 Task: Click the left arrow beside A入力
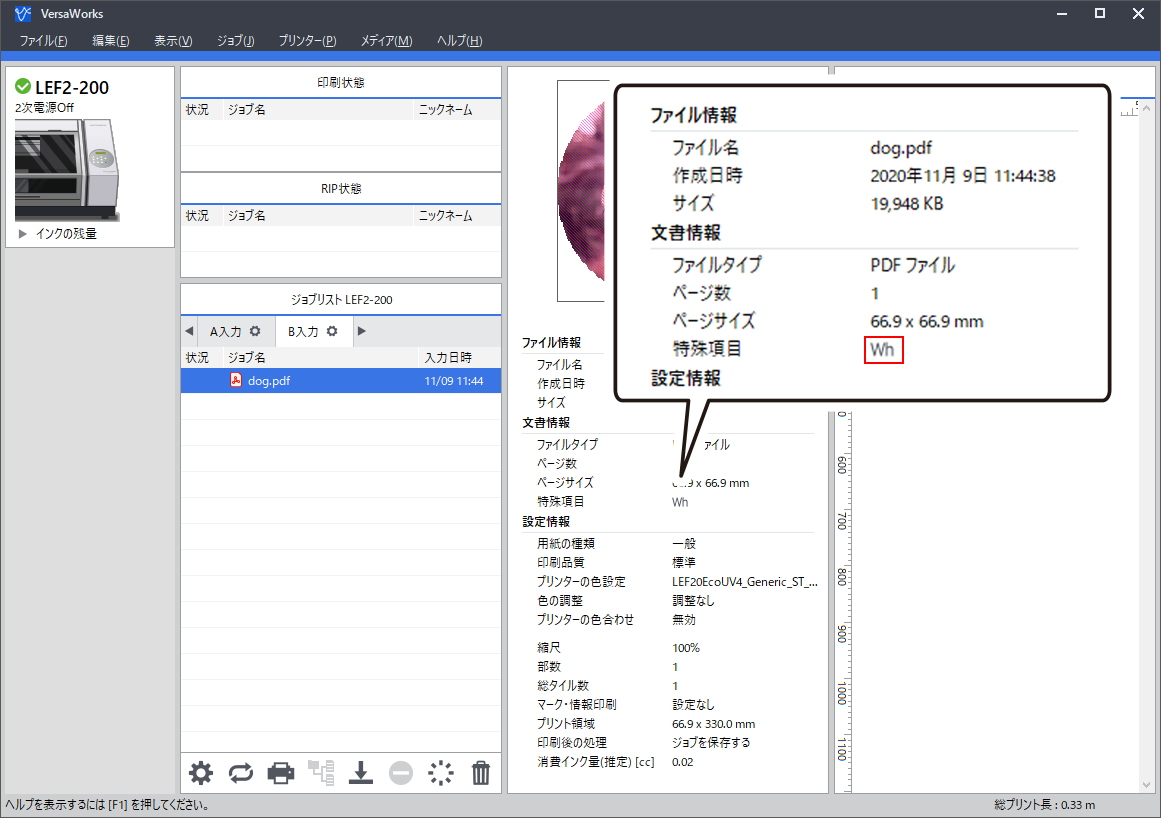click(x=190, y=331)
